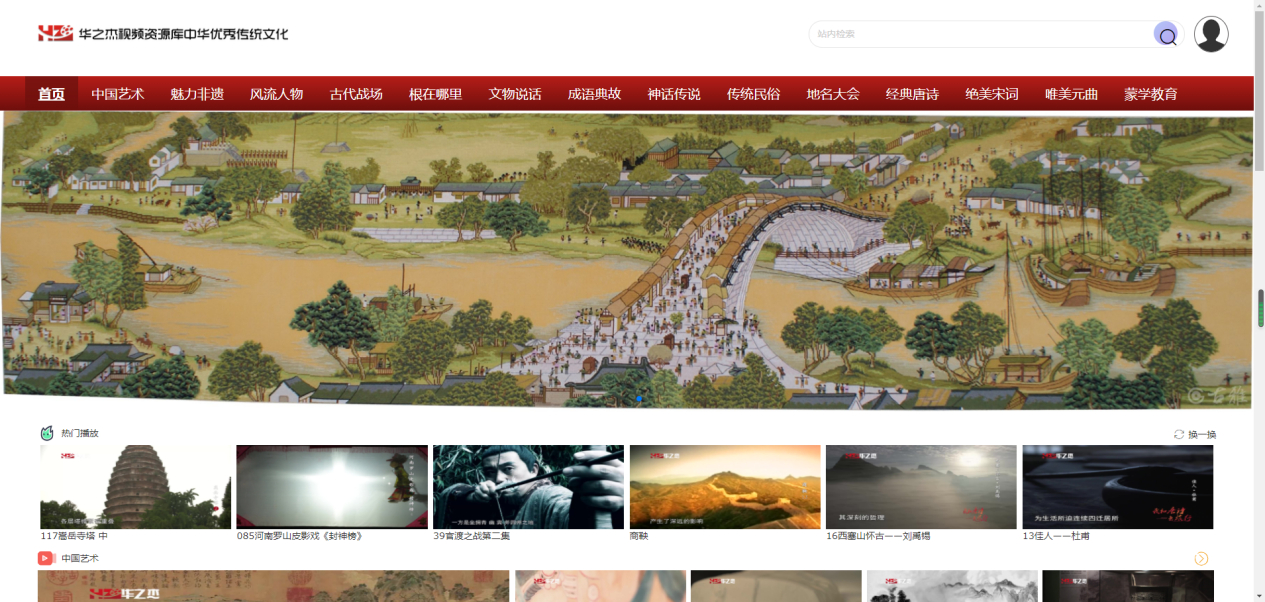The image size is (1265, 602).
Task: Click the 中国艺术 section heading text
Action: pyautogui.click(x=80, y=558)
